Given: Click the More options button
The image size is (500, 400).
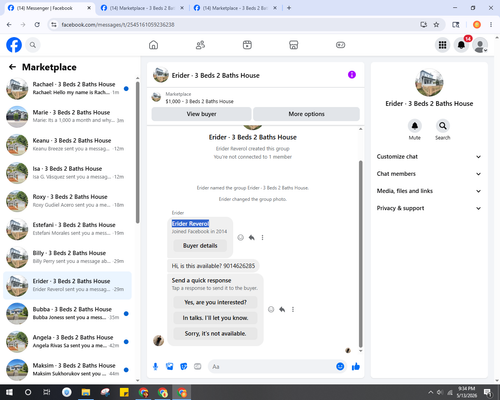Looking at the screenshot, I should pos(306,114).
